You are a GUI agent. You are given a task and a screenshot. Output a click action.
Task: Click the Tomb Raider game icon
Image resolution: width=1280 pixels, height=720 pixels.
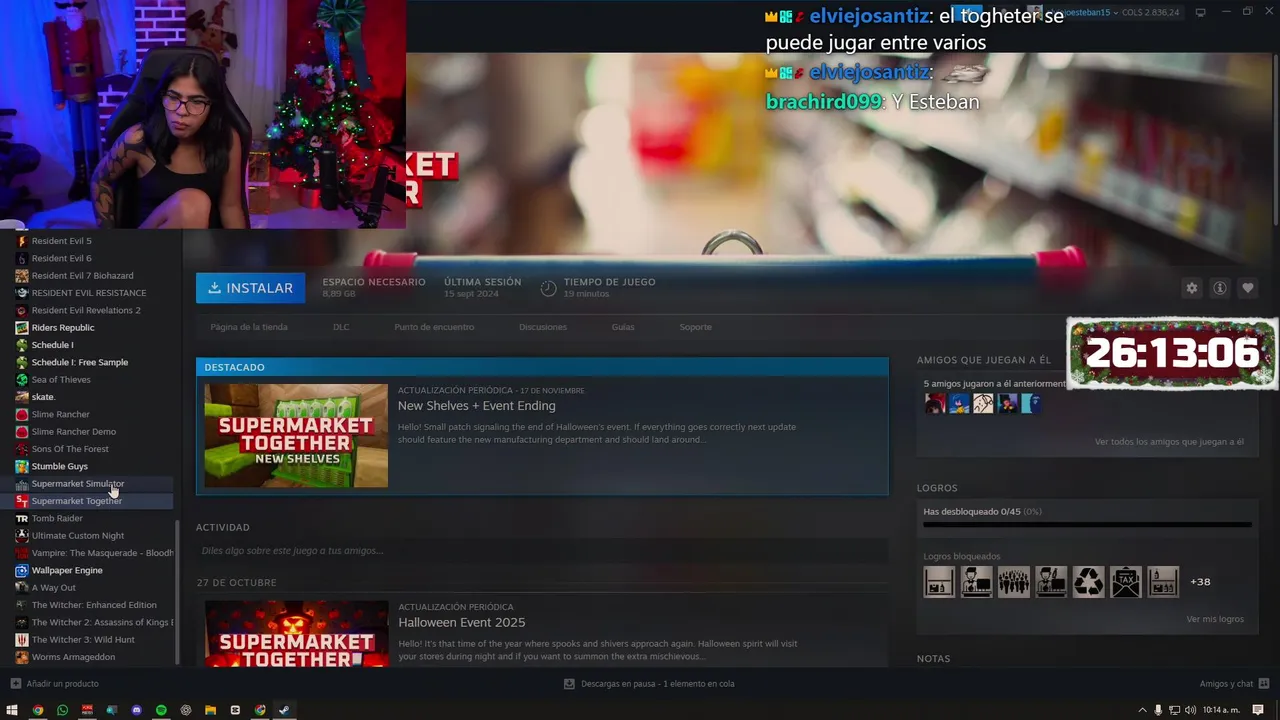[x=22, y=519]
